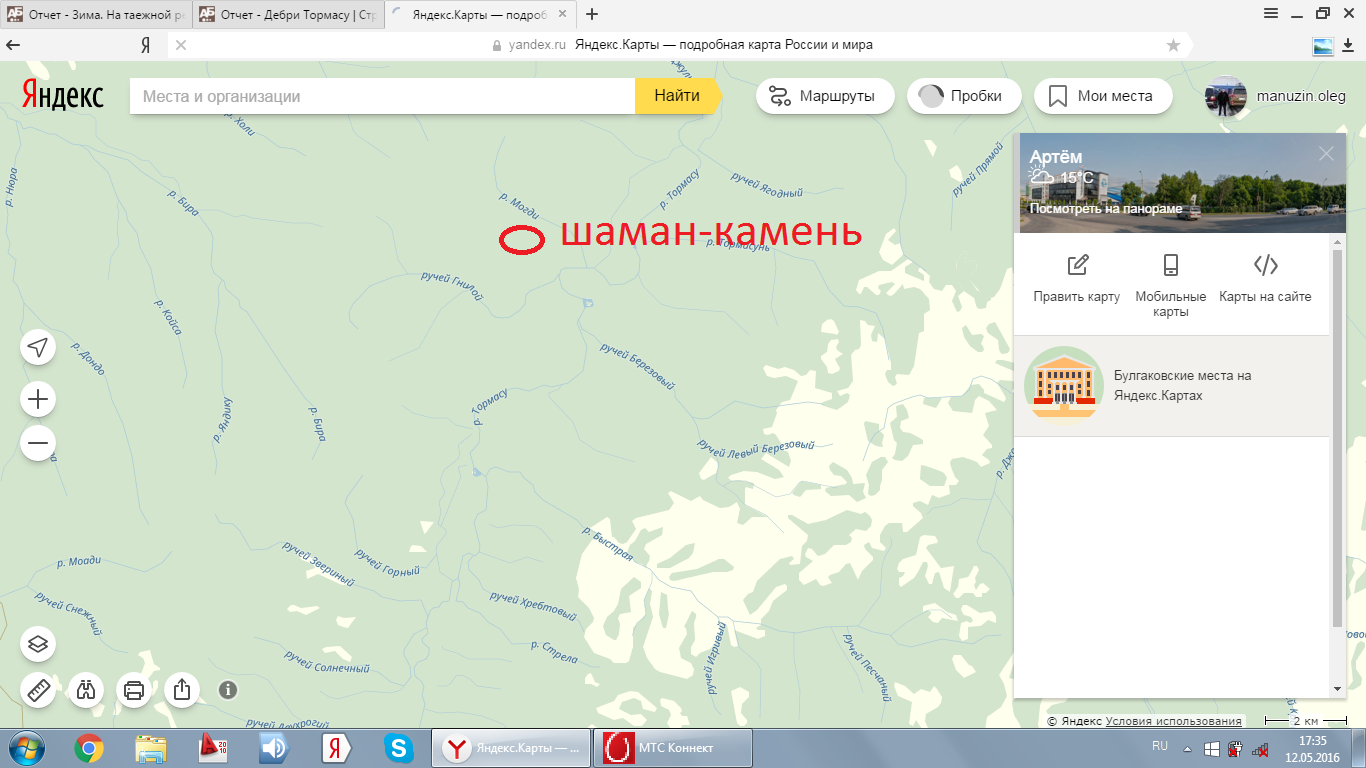Open Мои места bookmarks

1103,96
